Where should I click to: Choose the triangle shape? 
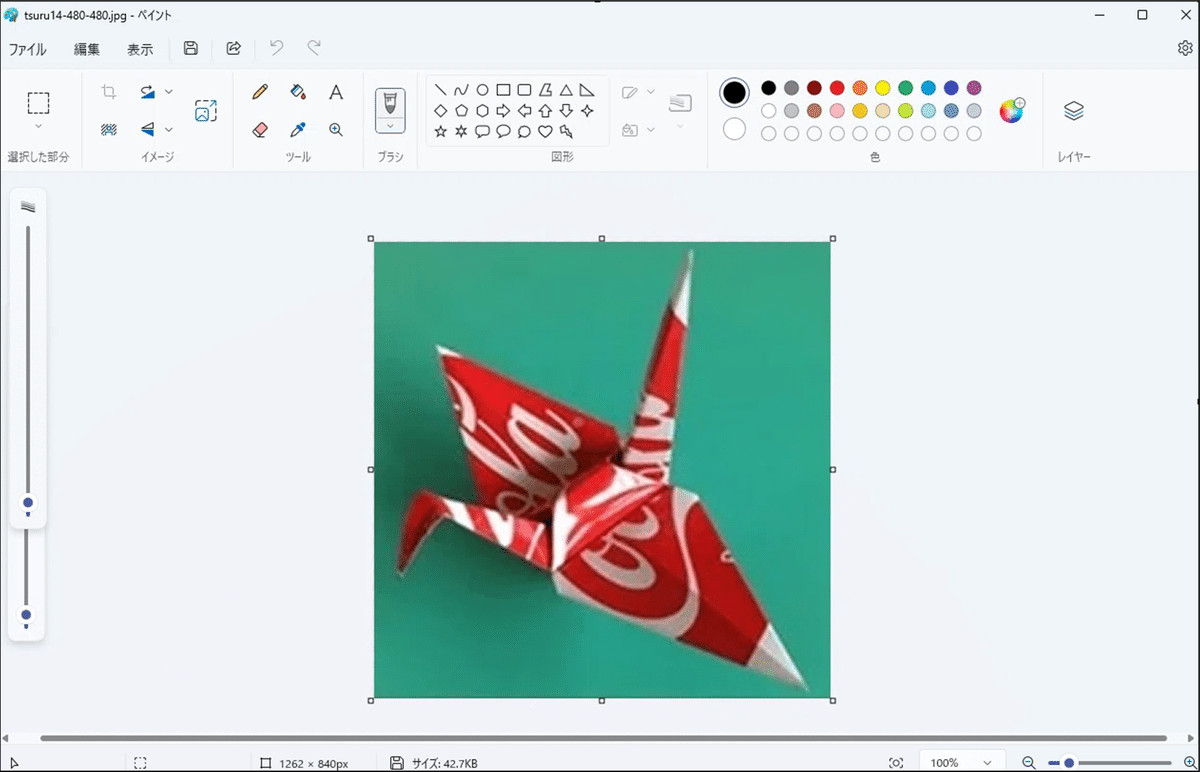[x=566, y=90]
